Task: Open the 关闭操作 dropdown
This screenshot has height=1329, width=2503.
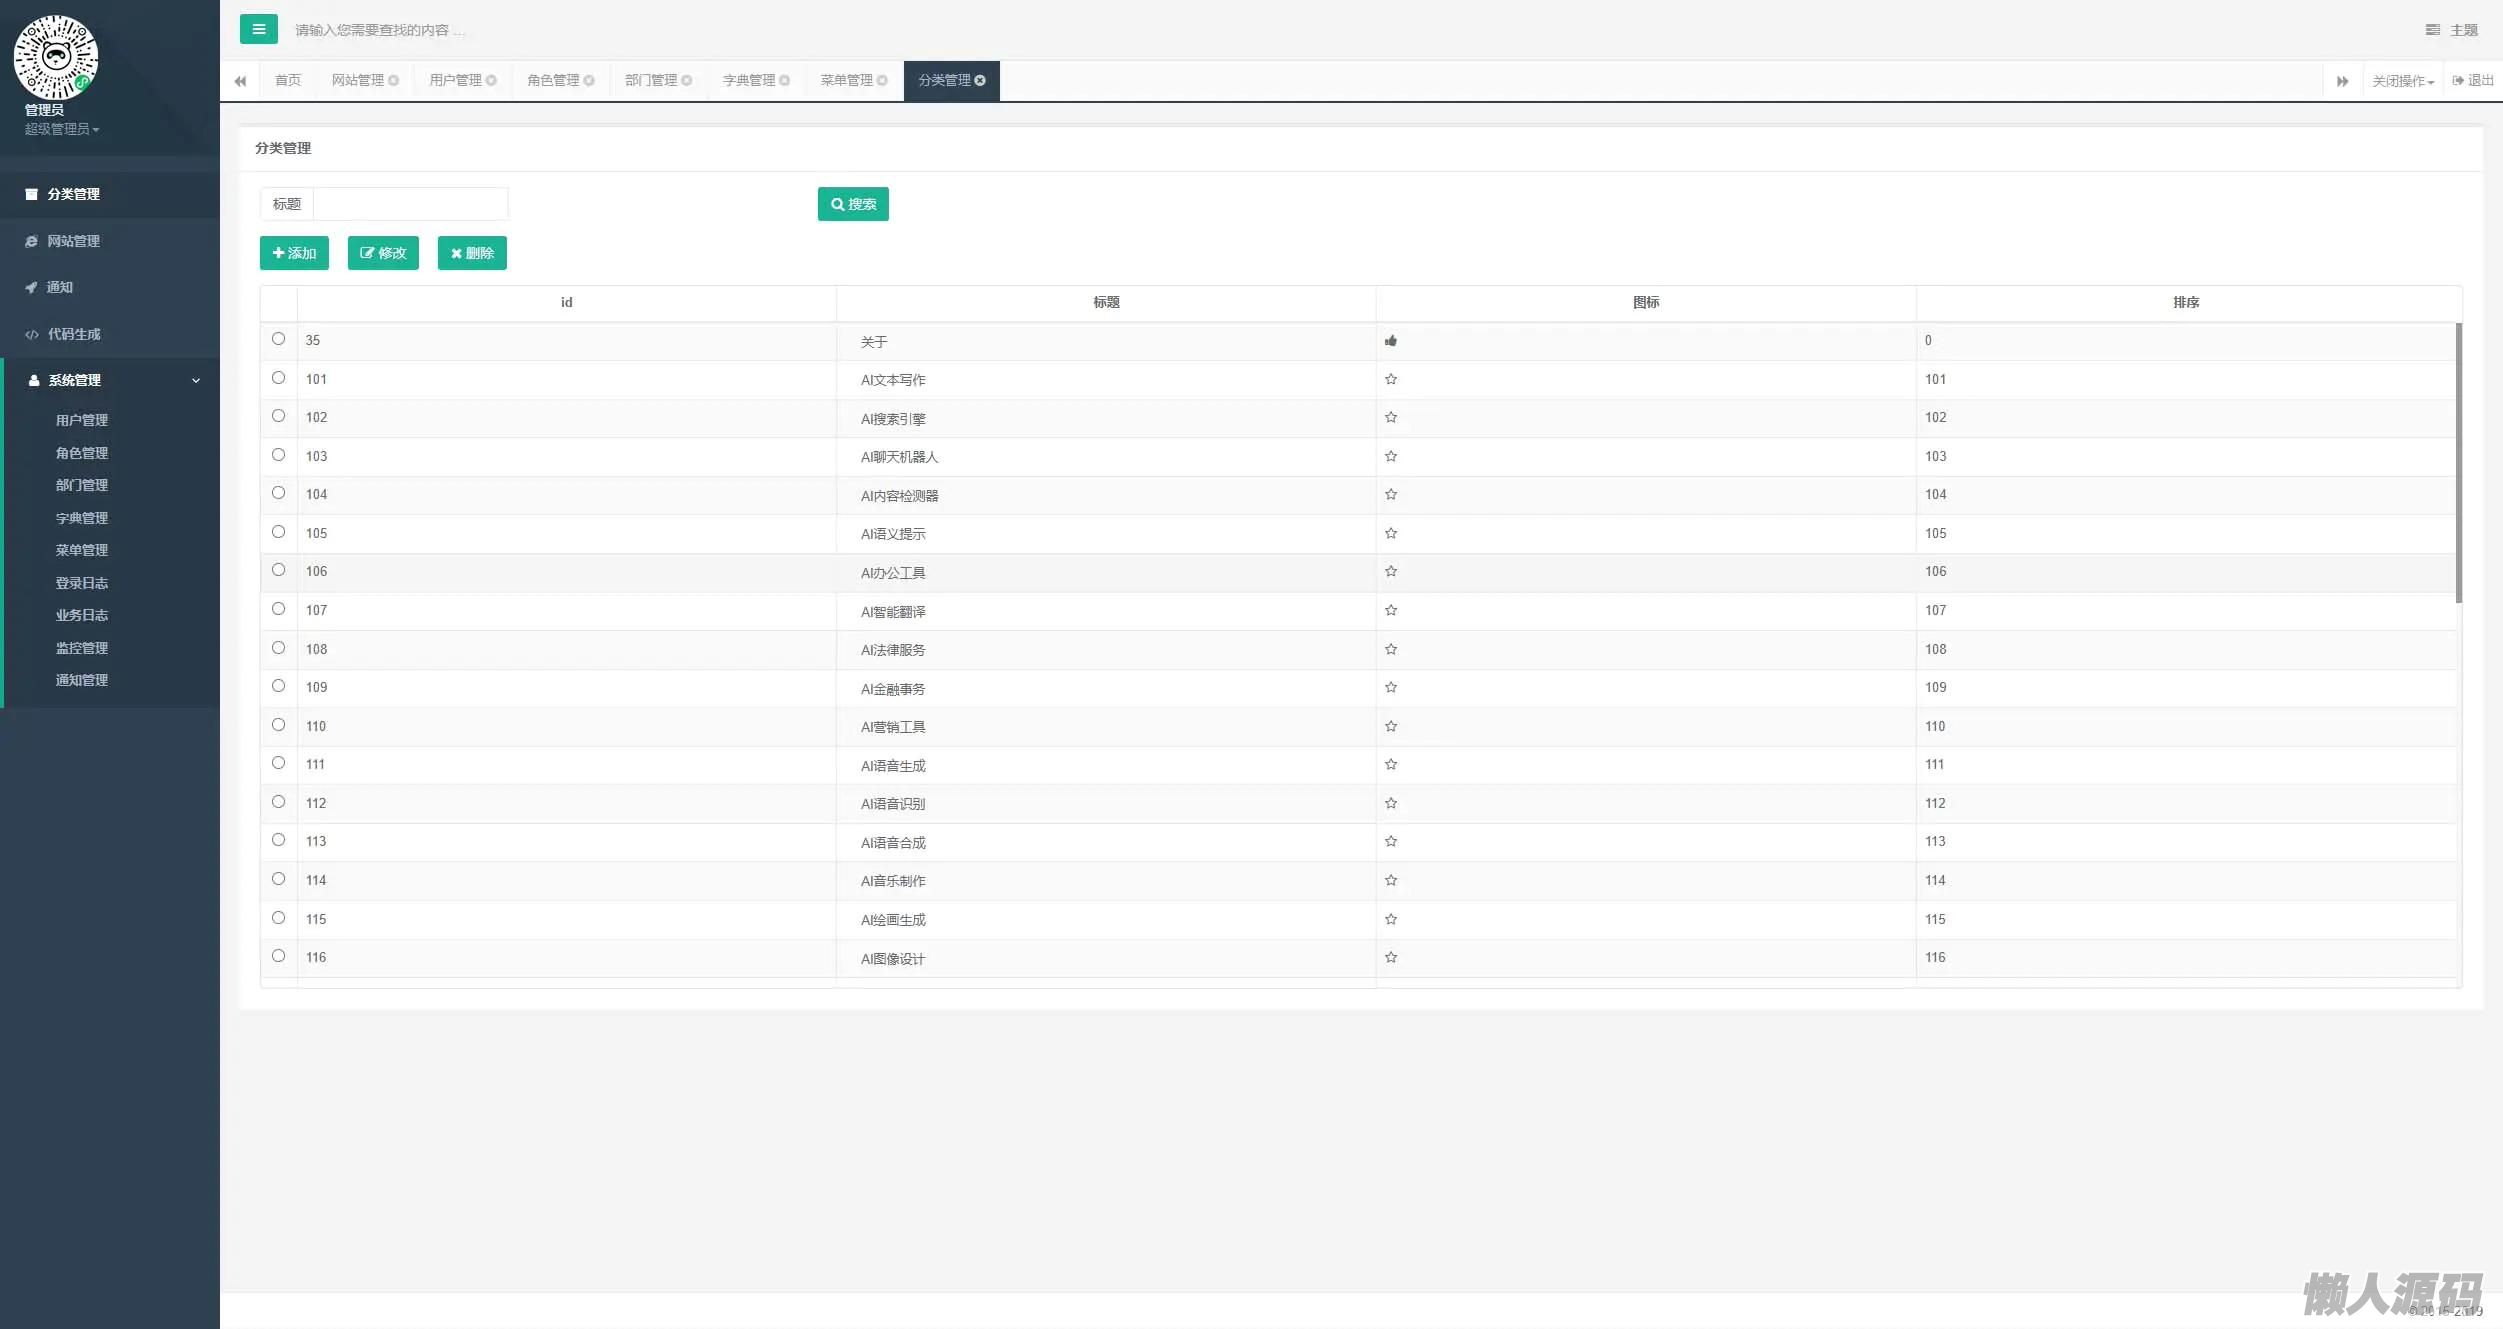Action: tap(2402, 81)
